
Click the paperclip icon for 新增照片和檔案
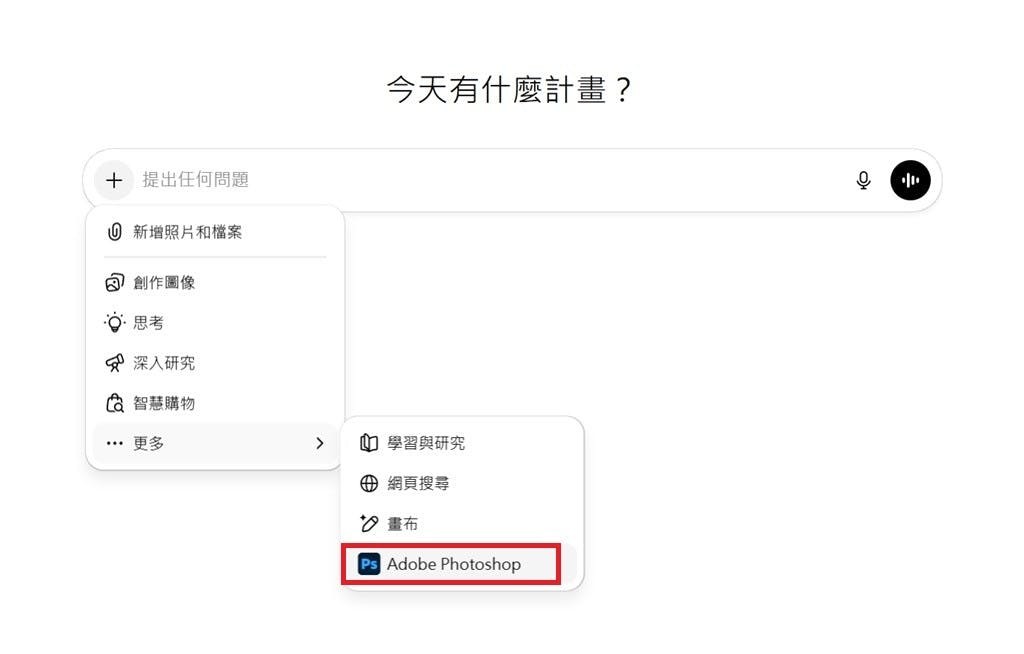(x=115, y=232)
